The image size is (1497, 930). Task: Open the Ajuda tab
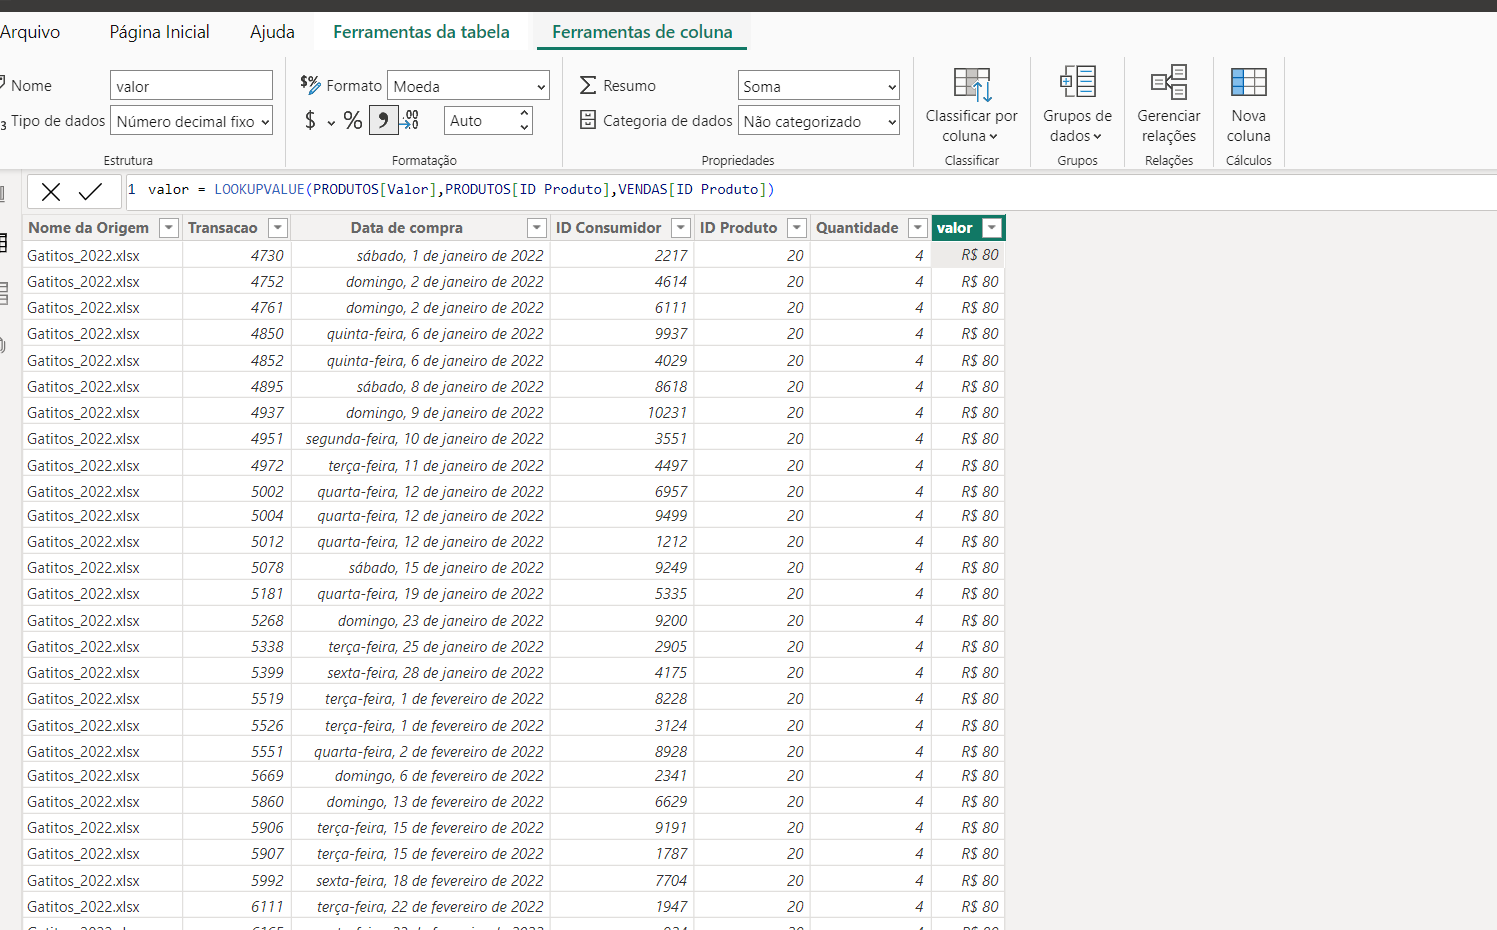click(272, 32)
